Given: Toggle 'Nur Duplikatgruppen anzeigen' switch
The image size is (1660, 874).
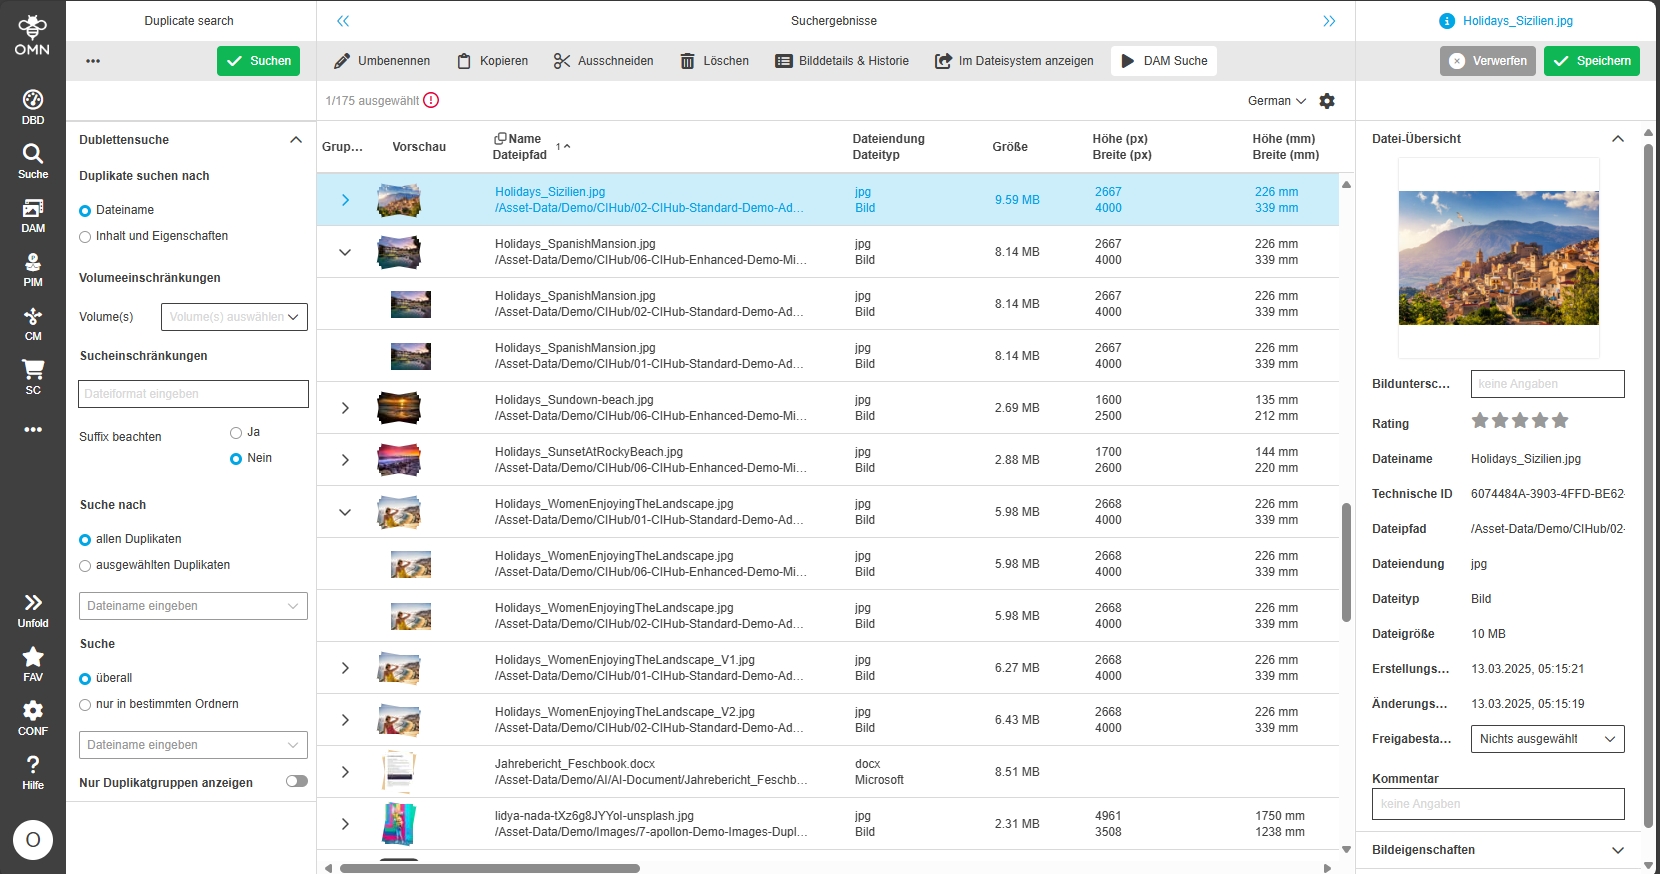Looking at the screenshot, I should tap(297, 782).
